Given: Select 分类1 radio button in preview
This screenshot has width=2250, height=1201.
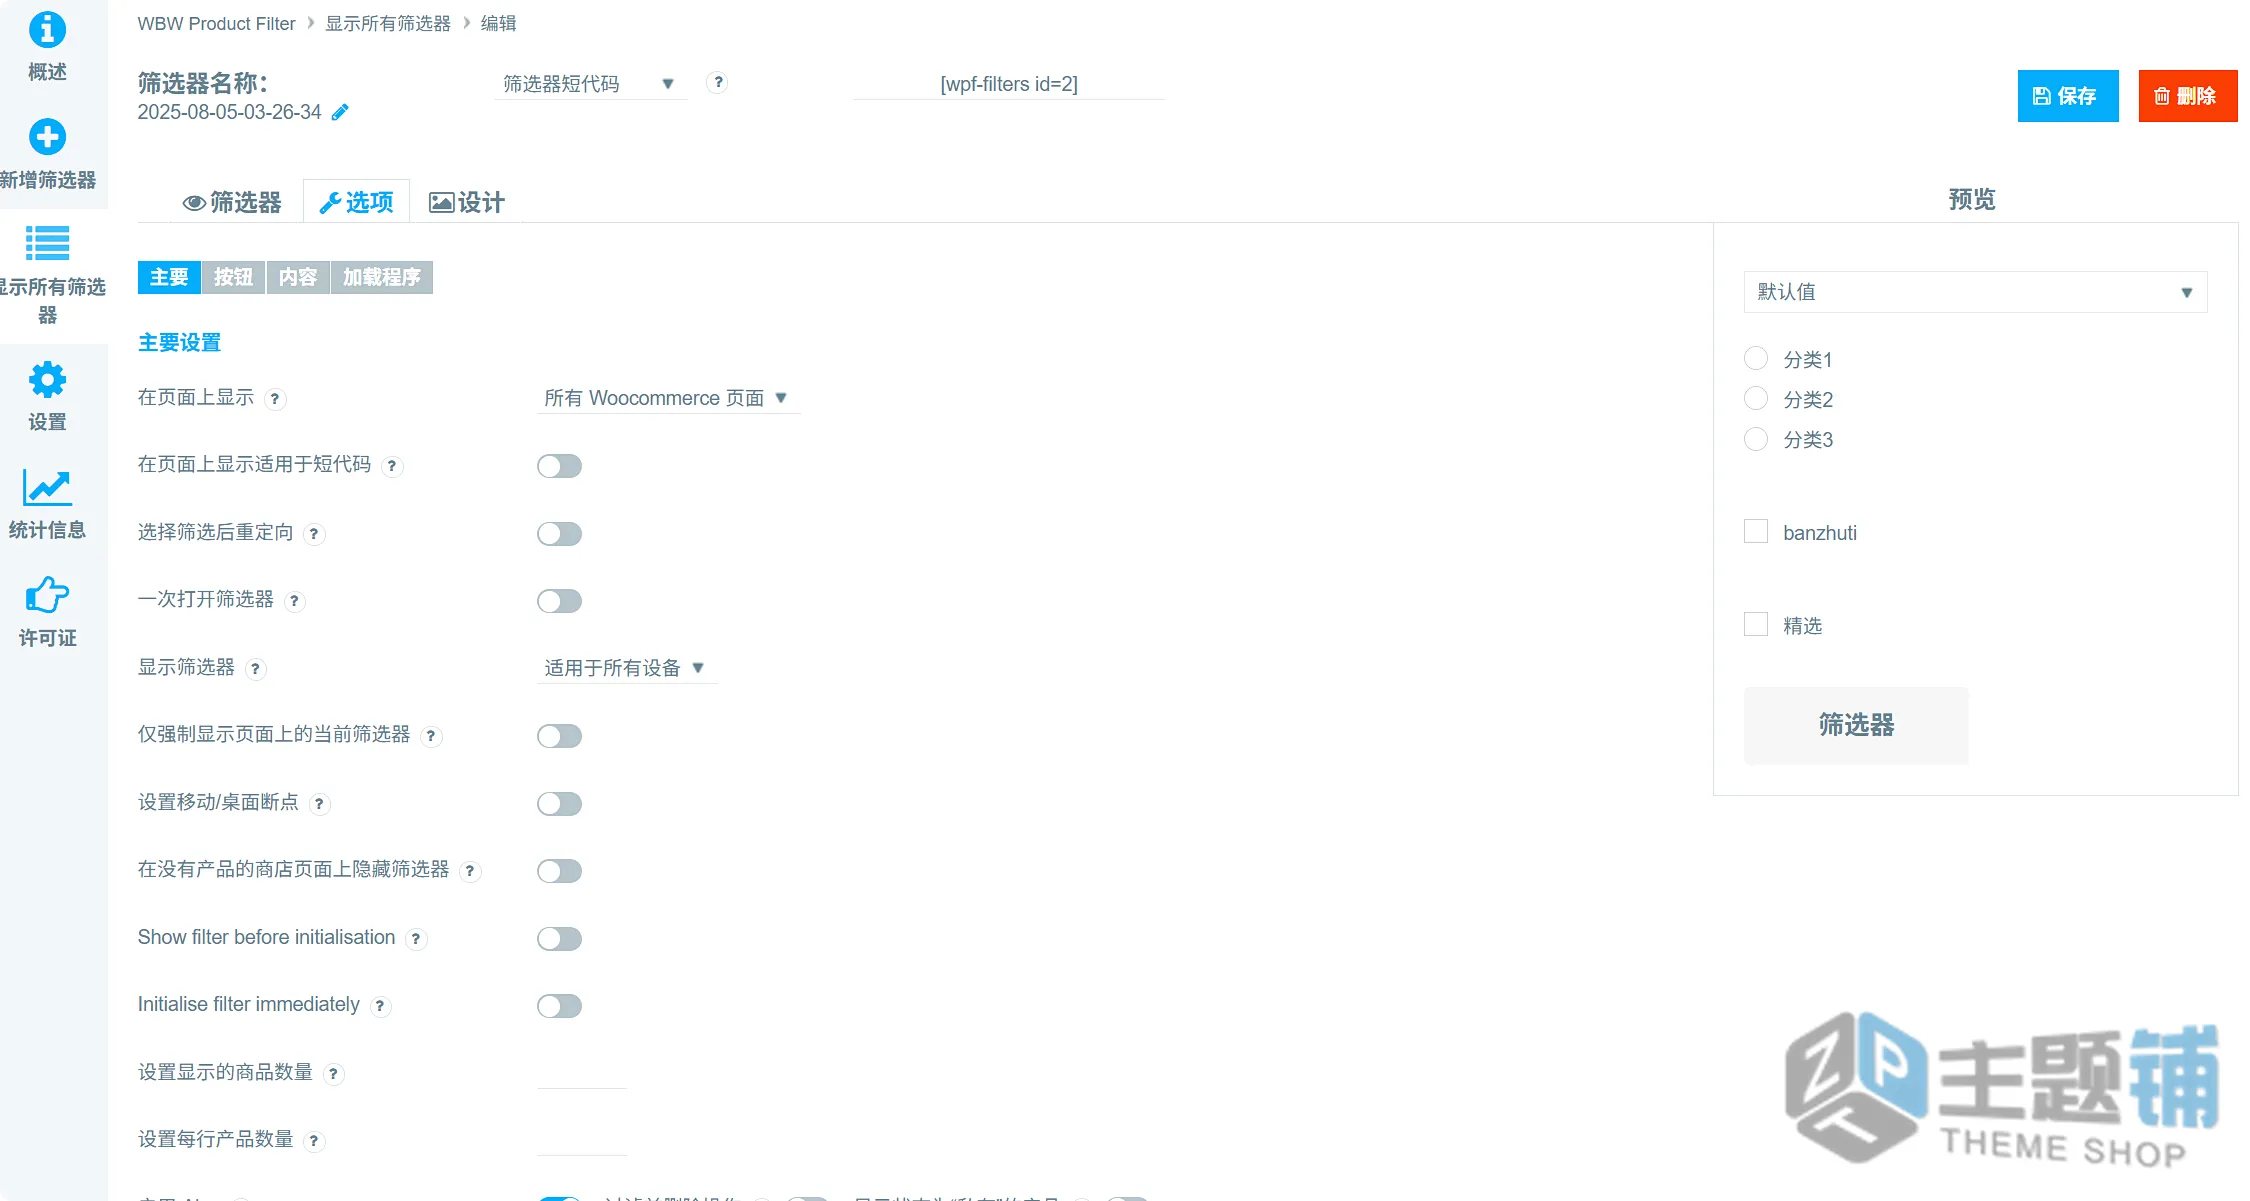Looking at the screenshot, I should coord(1756,358).
